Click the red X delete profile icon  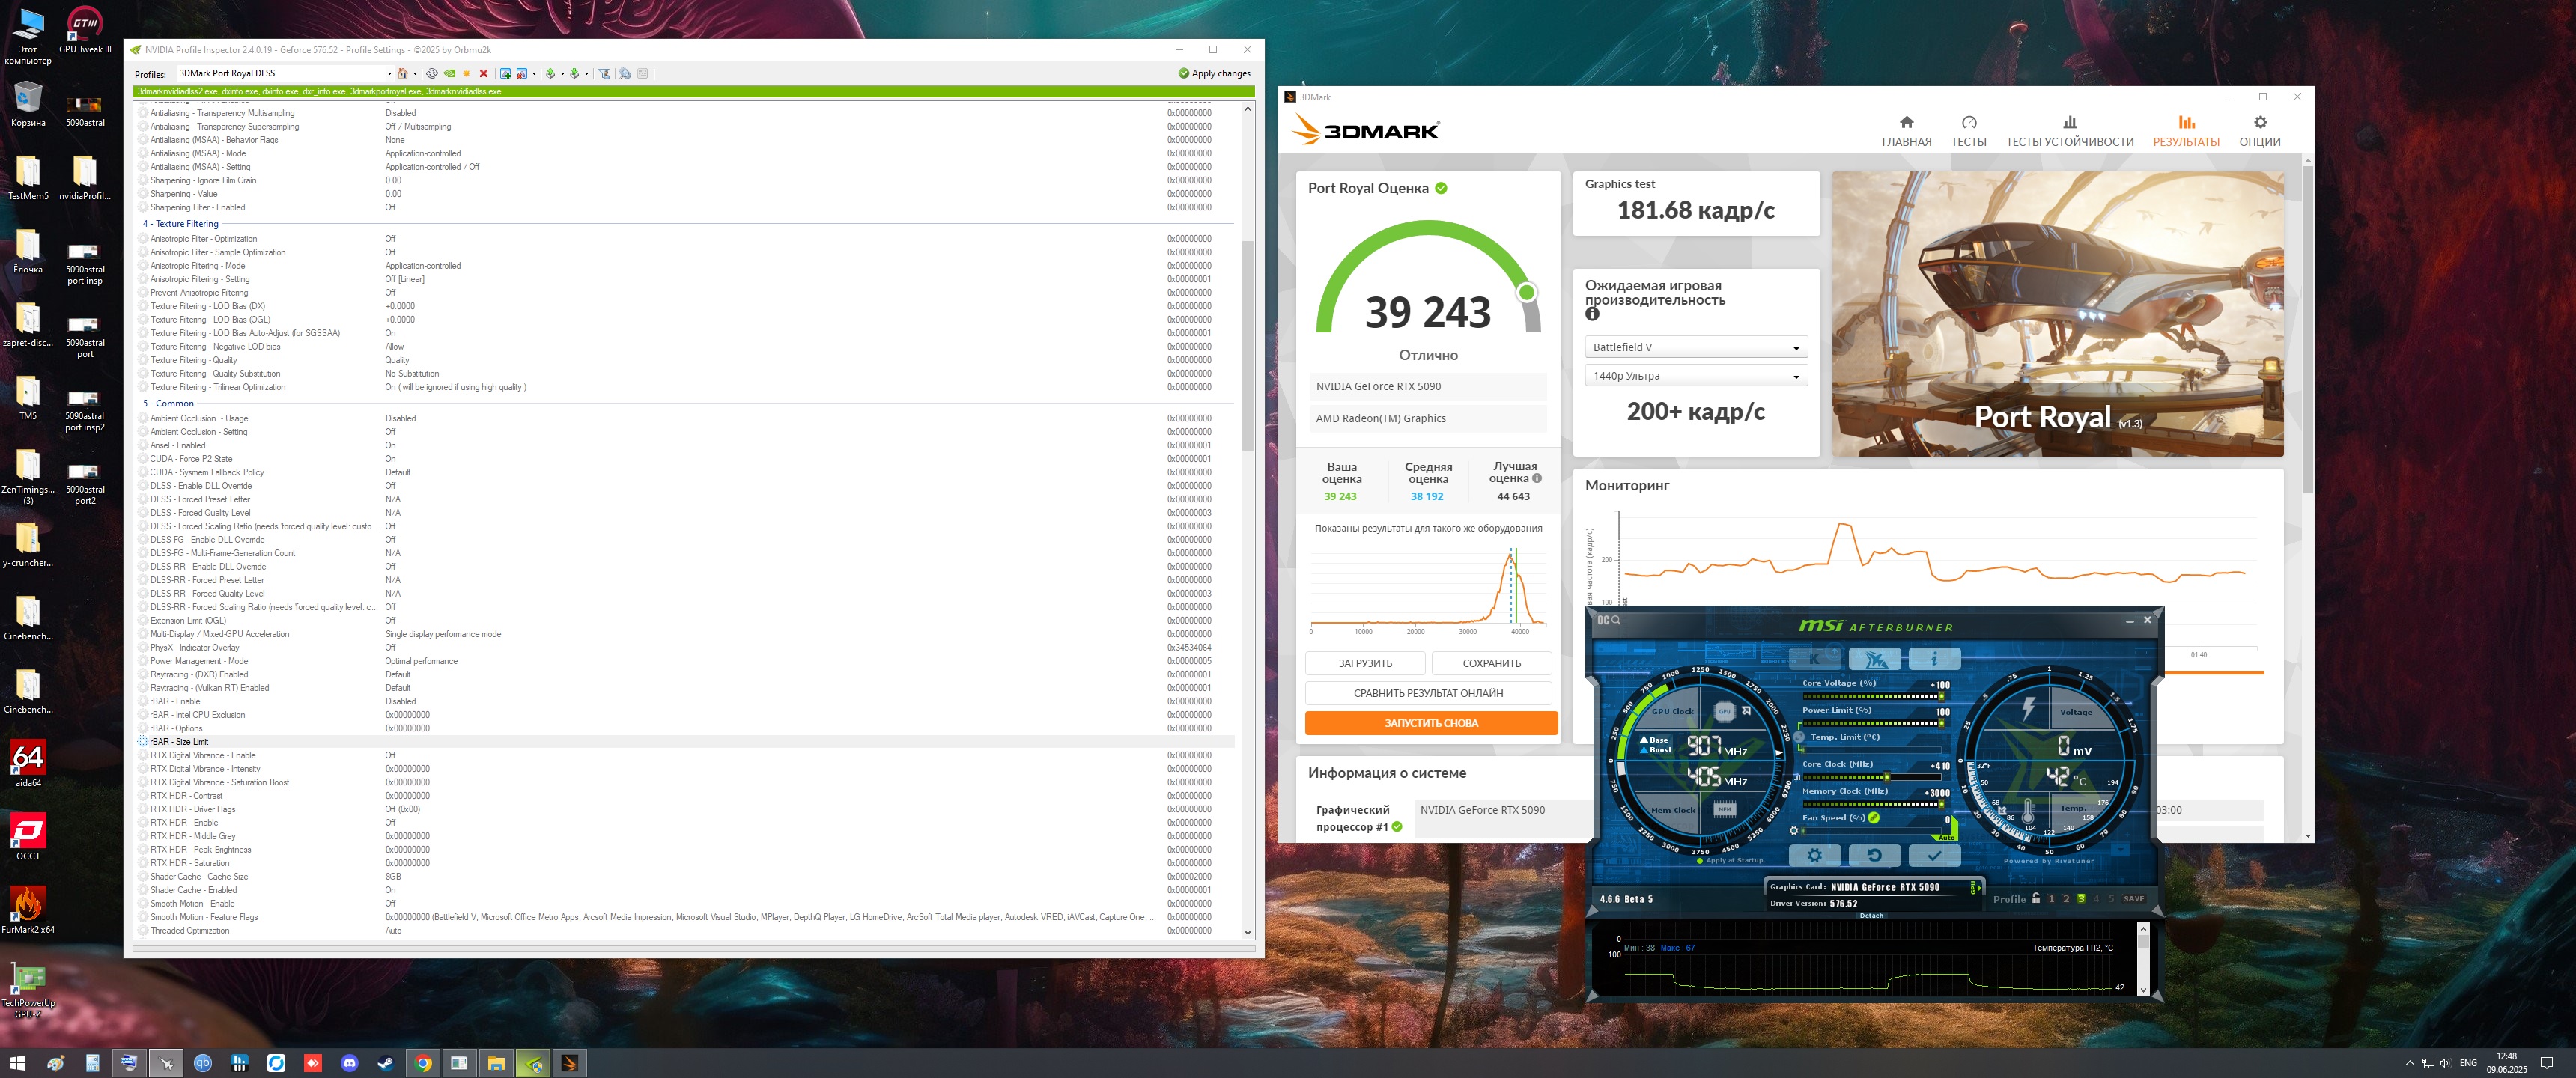(484, 73)
